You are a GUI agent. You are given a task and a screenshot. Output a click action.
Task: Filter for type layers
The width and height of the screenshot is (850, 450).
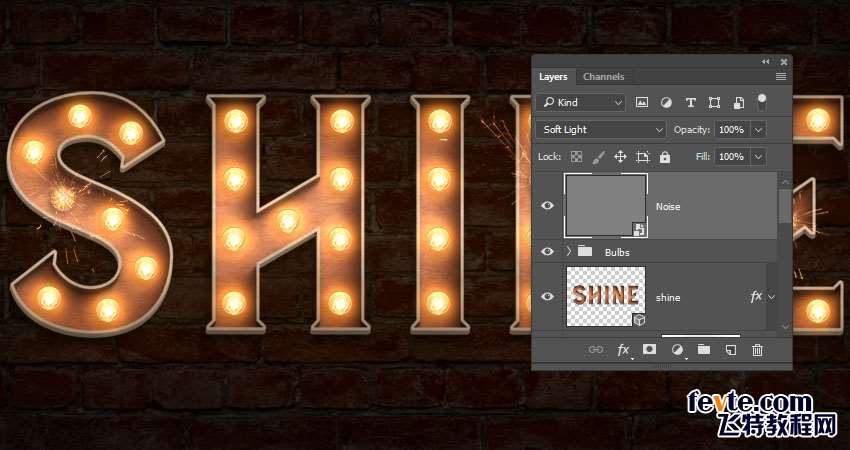691,102
